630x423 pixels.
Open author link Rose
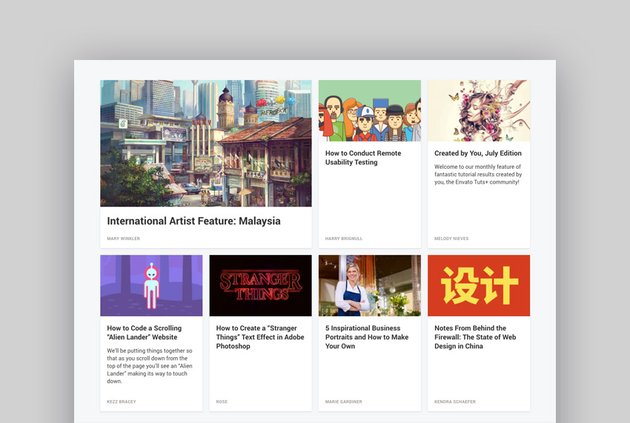pyautogui.click(x=221, y=402)
